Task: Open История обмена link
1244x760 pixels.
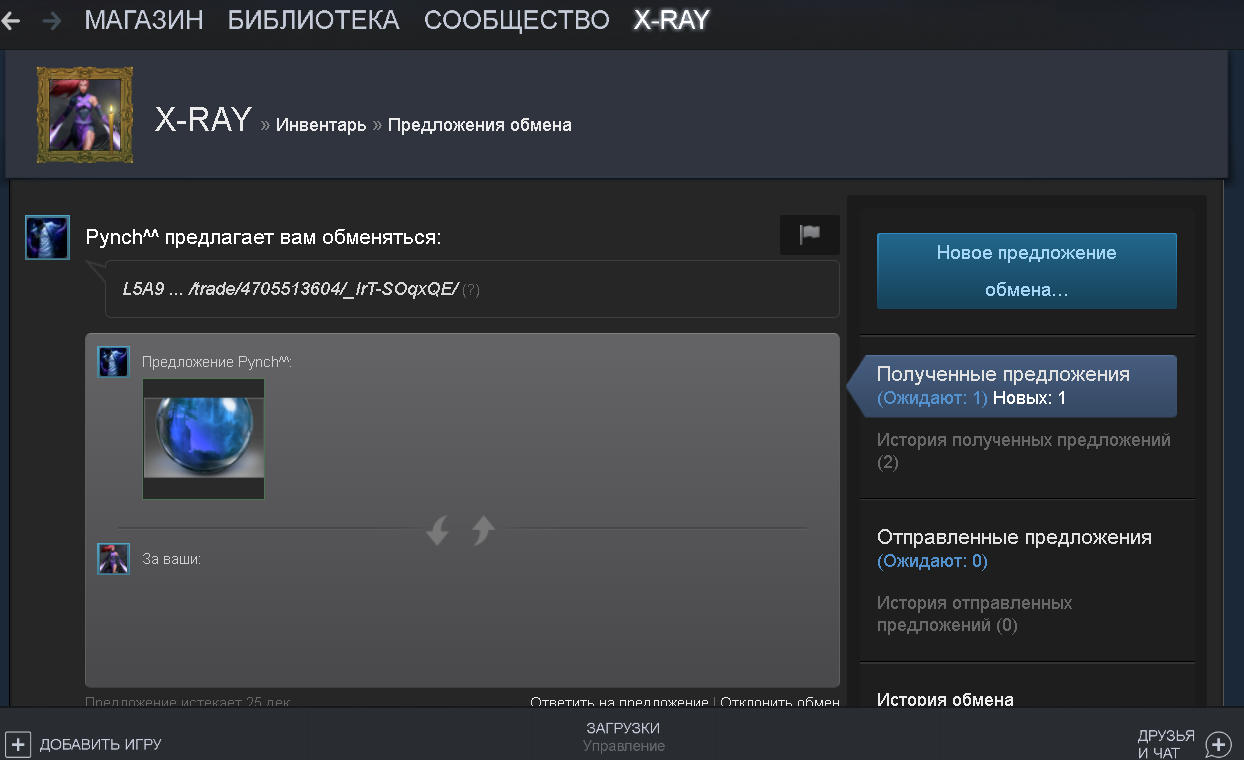Action: pyautogui.click(x=945, y=699)
